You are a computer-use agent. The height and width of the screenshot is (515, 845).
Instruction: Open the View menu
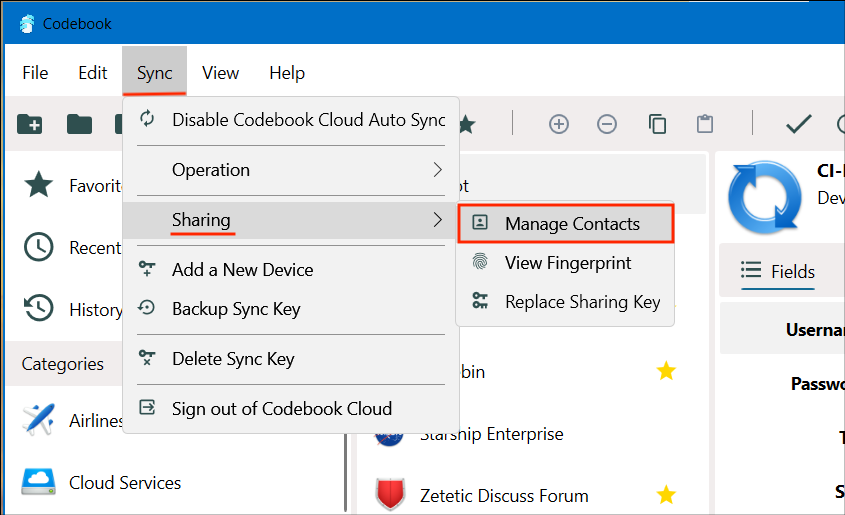coord(220,73)
